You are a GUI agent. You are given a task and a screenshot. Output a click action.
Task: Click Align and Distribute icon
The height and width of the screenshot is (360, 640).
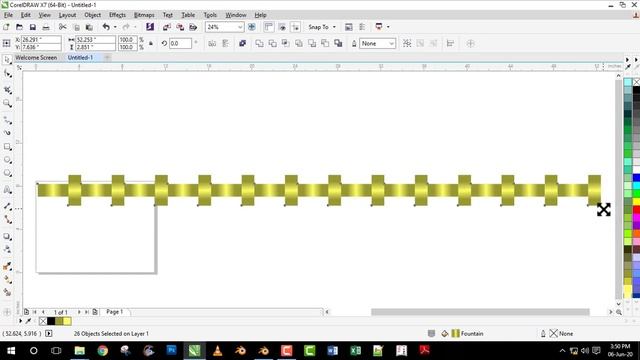[x=450, y=43]
